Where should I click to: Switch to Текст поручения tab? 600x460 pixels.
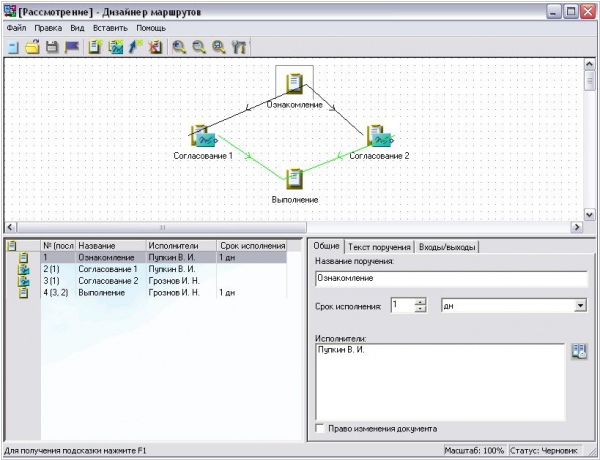(378, 246)
